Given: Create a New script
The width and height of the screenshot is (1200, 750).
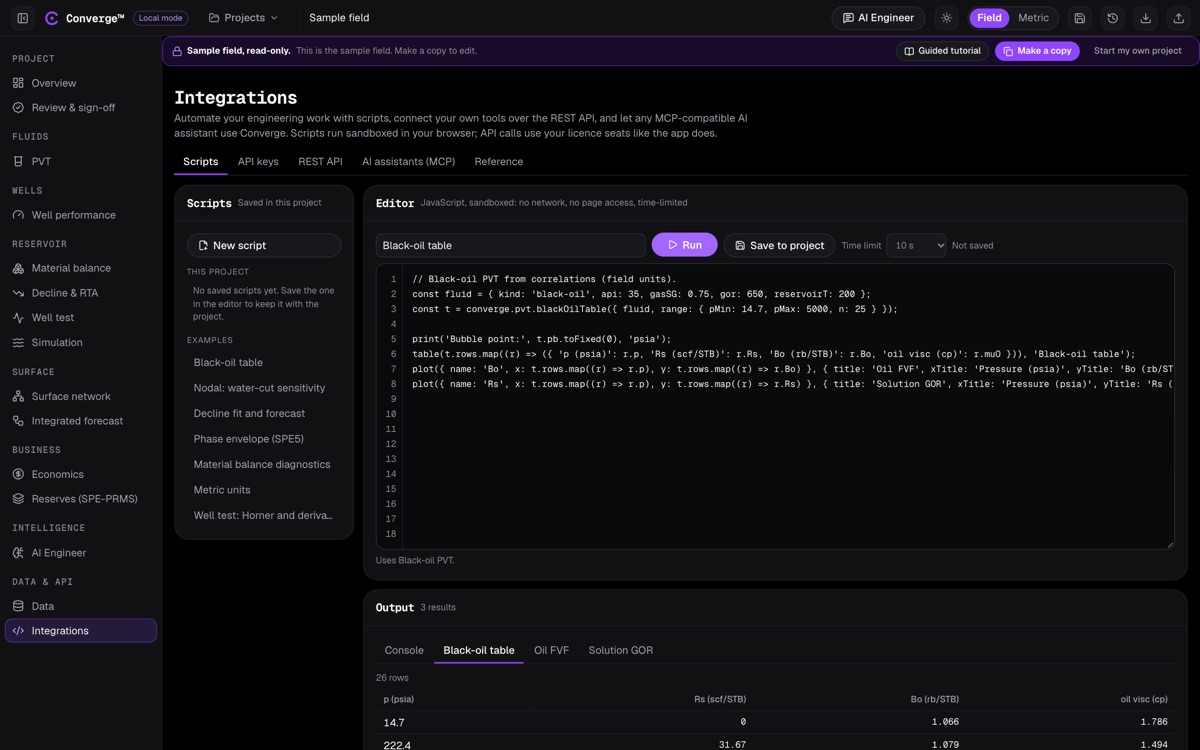Looking at the screenshot, I should (264, 245).
